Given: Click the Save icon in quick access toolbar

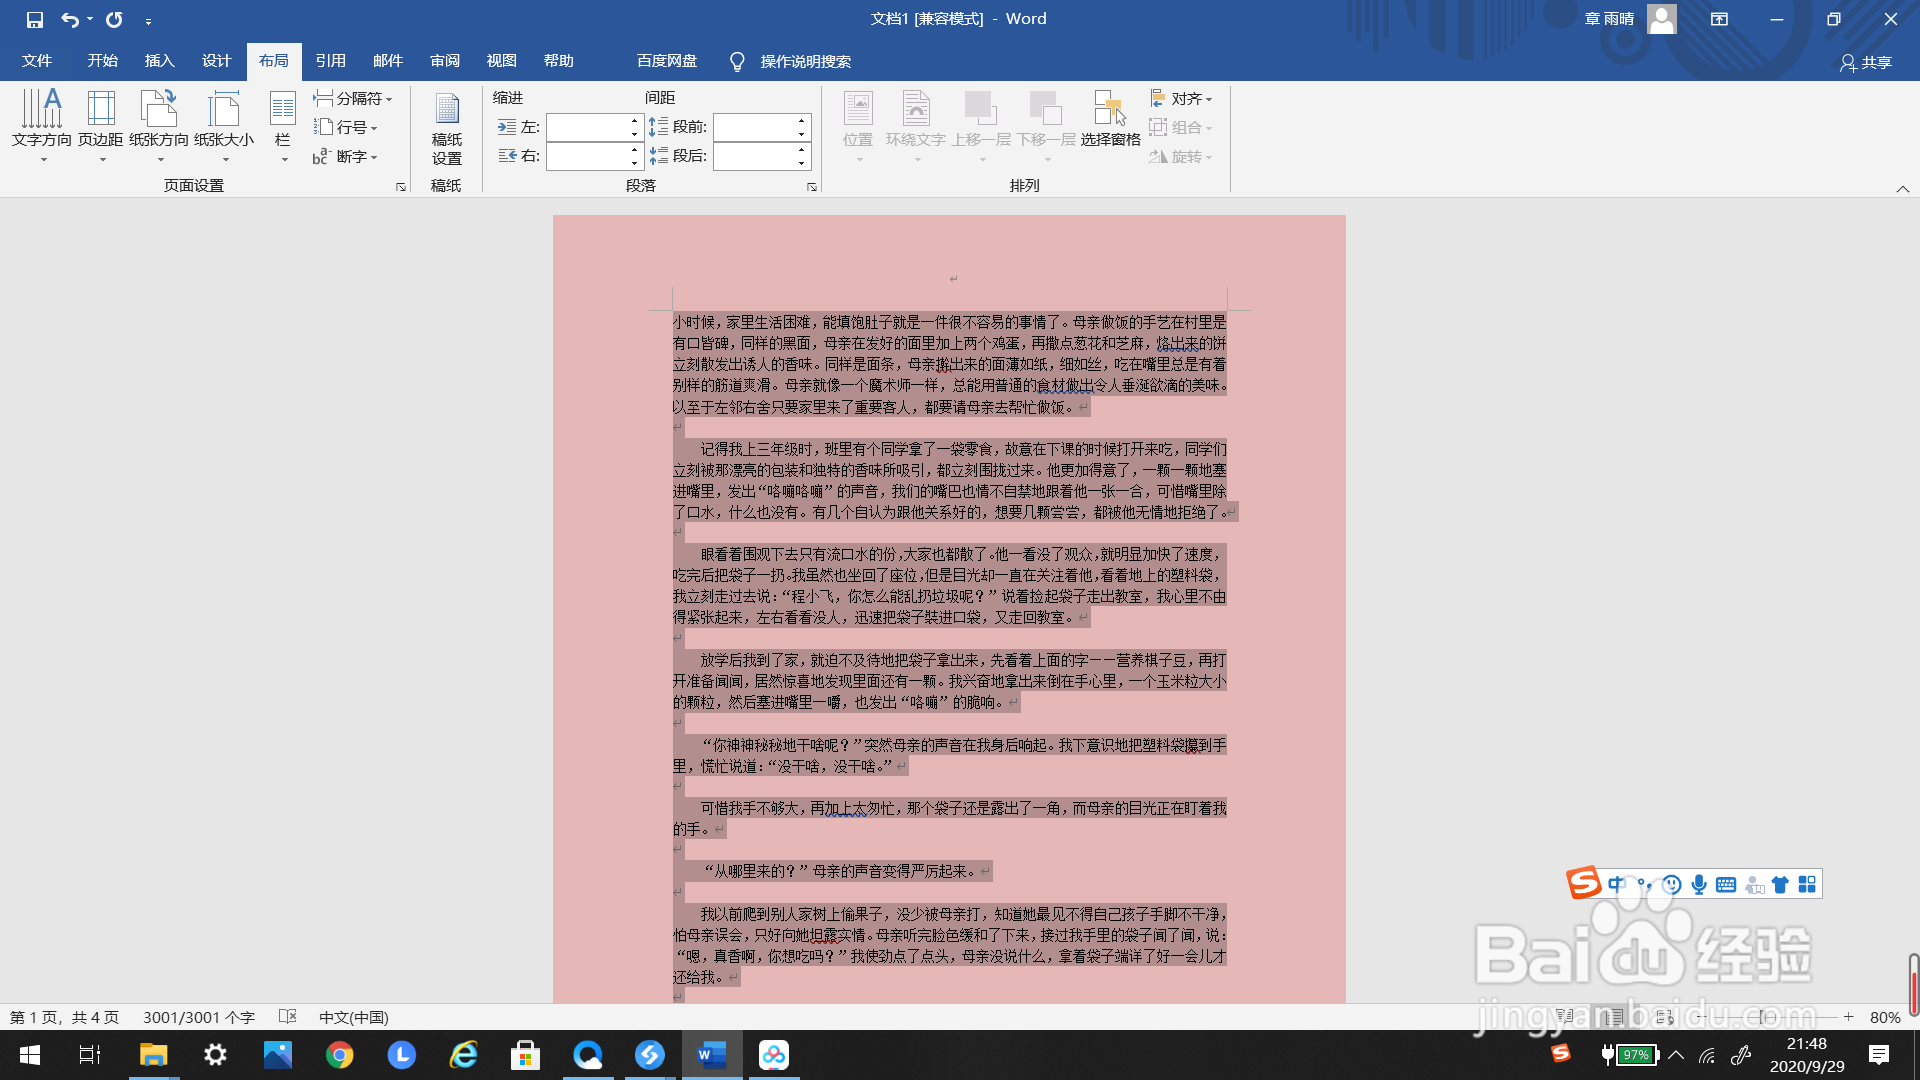Looking at the screenshot, I should coord(35,19).
